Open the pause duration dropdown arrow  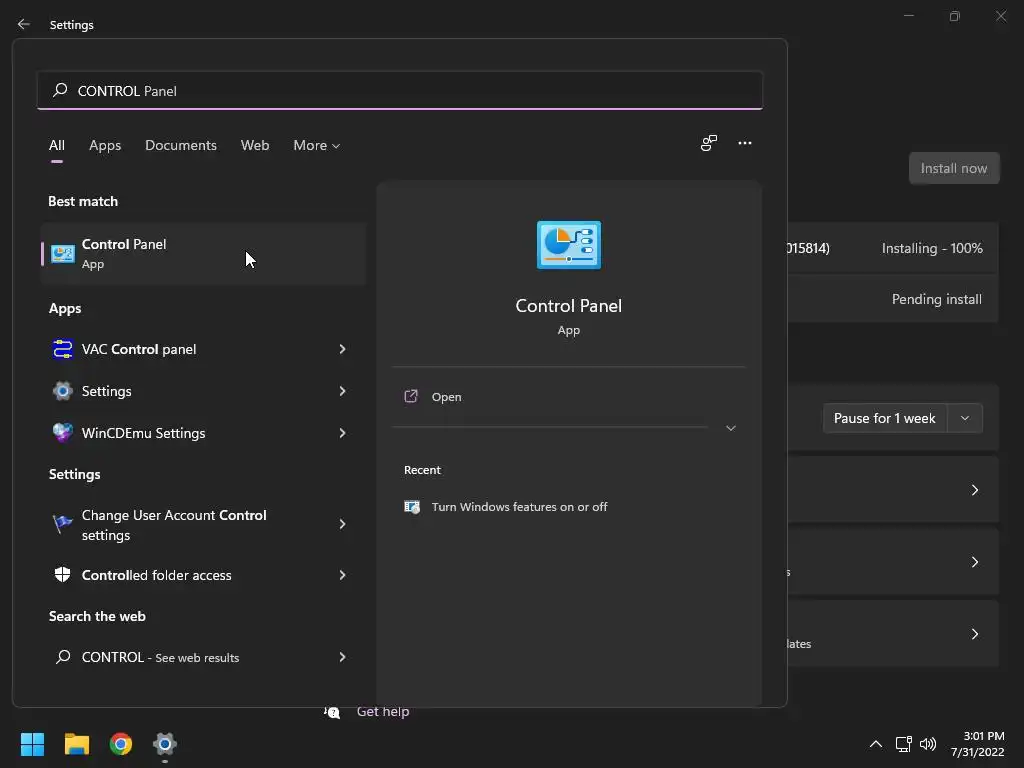coord(965,418)
